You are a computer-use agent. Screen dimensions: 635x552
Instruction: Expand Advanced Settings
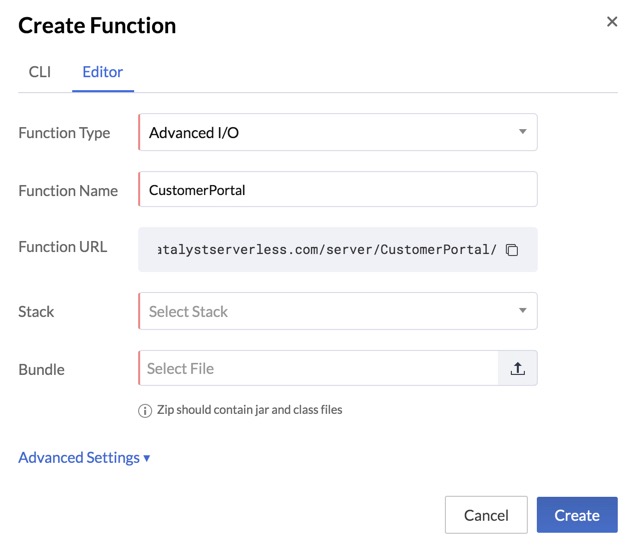click(84, 458)
